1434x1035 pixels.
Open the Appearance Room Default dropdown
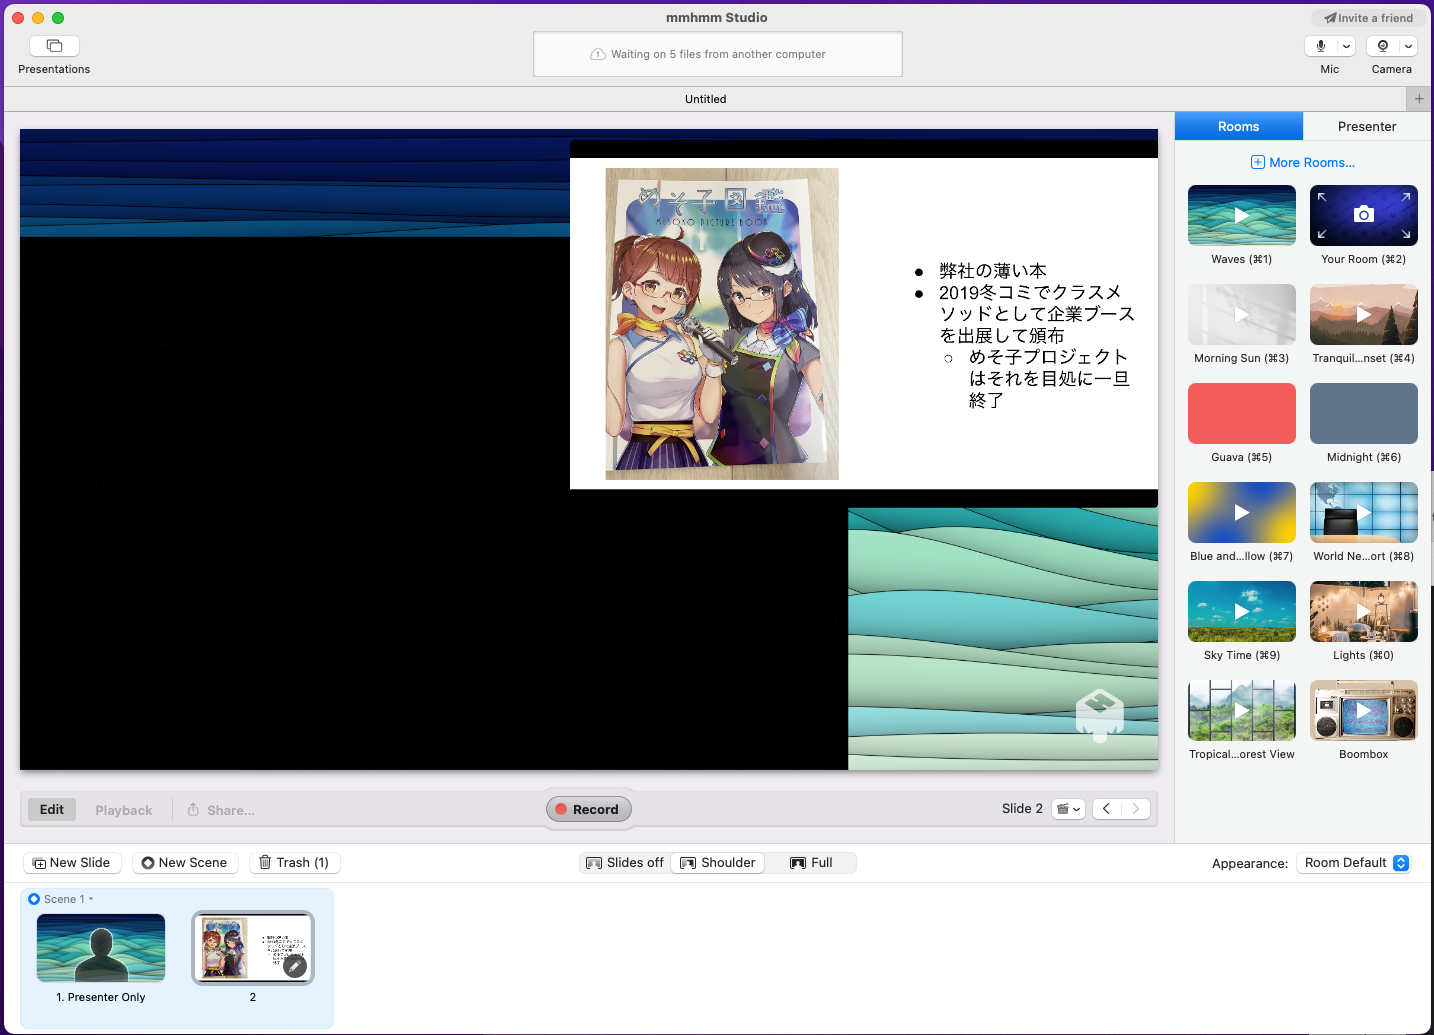point(1354,863)
